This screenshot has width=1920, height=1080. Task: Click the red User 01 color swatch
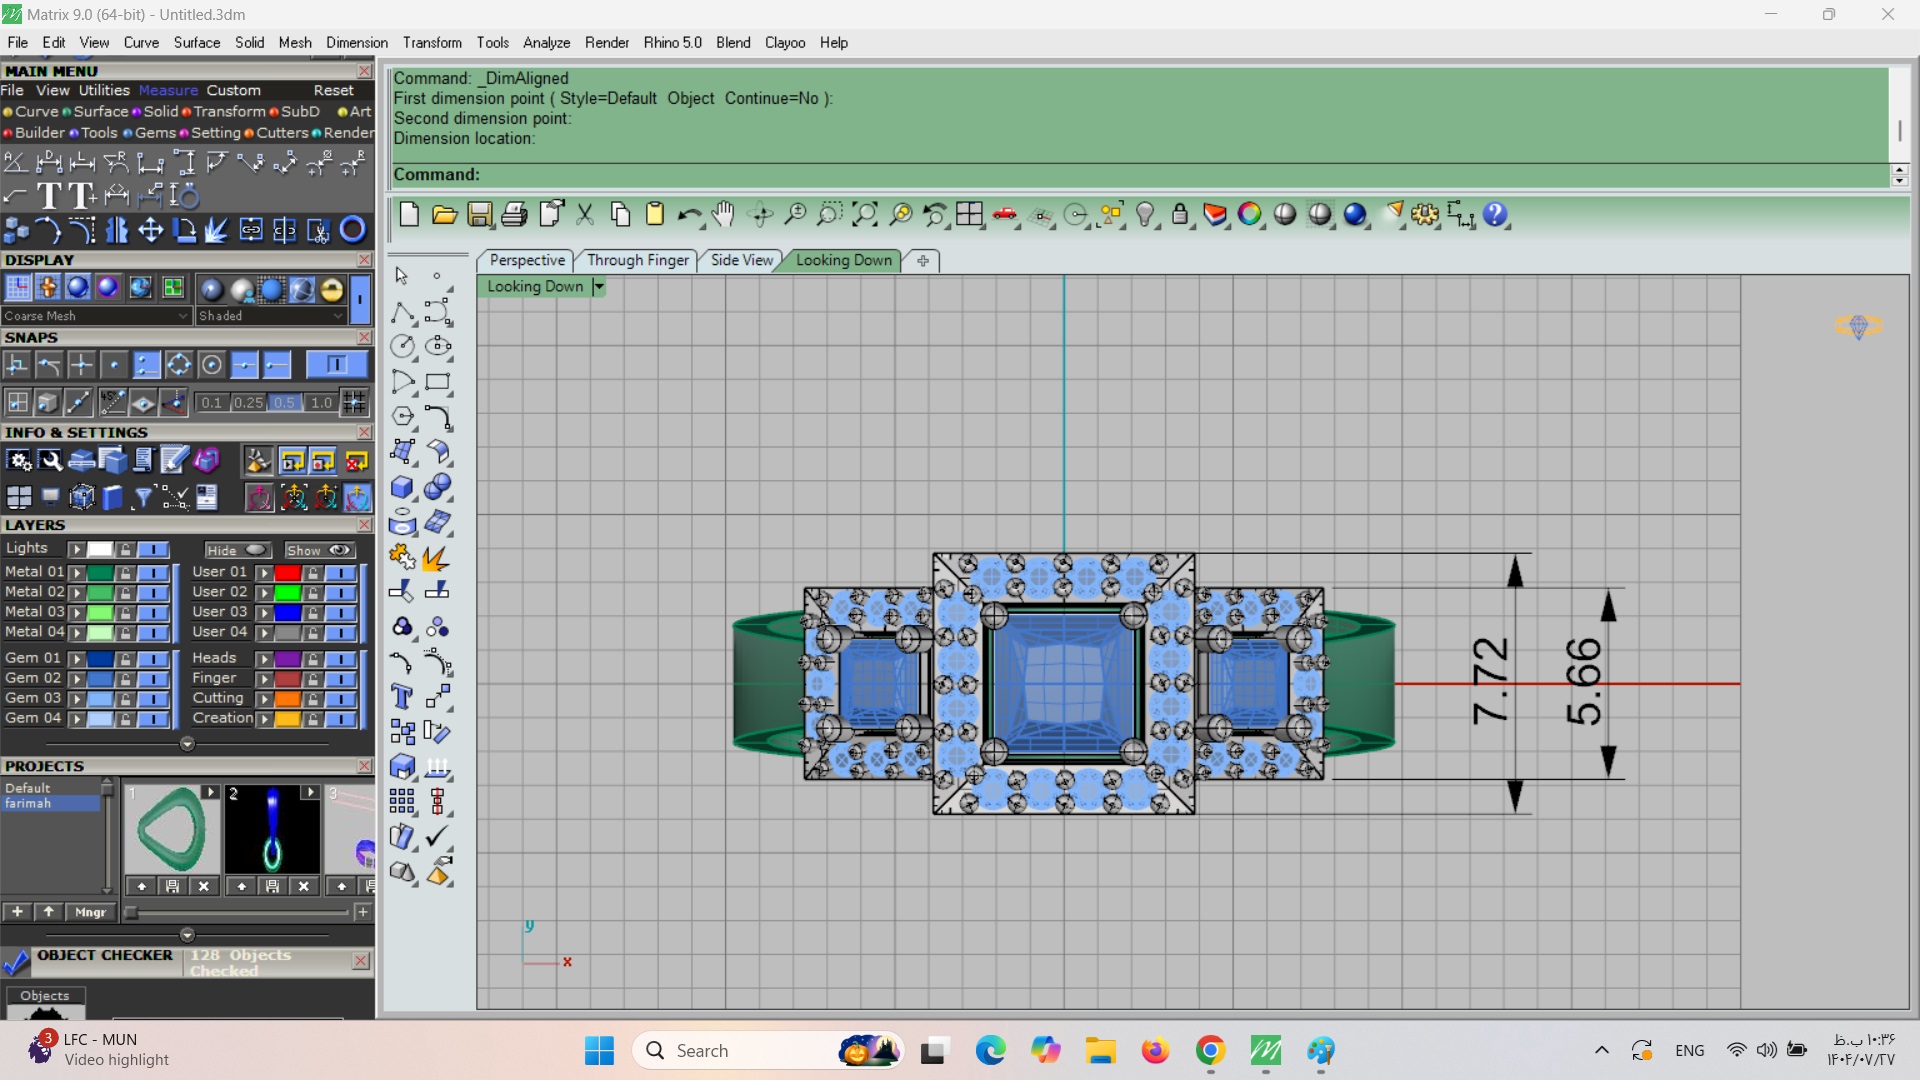[x=288, y=573]
